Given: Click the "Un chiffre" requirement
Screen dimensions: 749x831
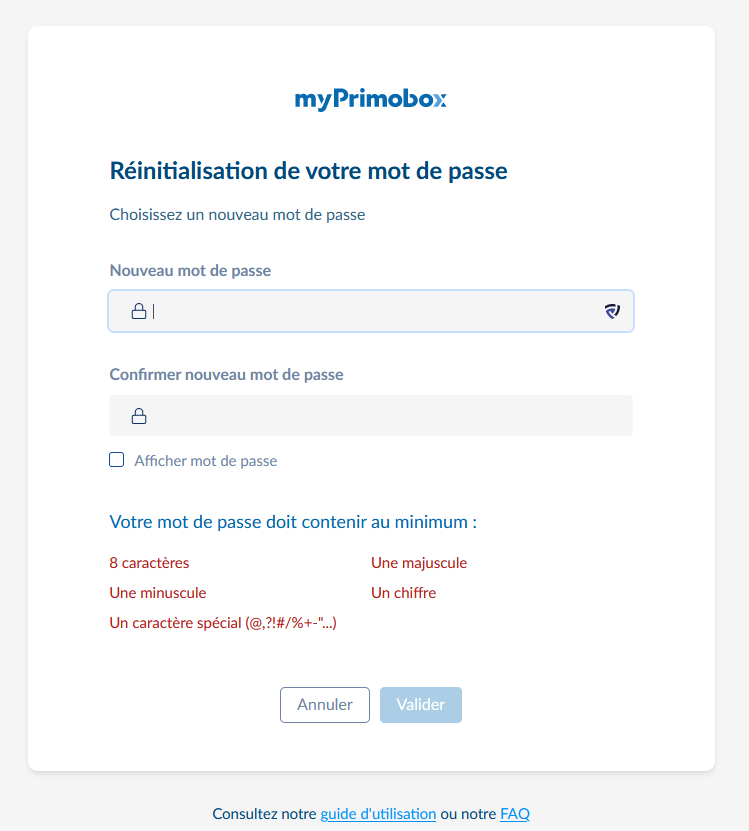Looking at the screenshot, I should (x=404, y=593).
